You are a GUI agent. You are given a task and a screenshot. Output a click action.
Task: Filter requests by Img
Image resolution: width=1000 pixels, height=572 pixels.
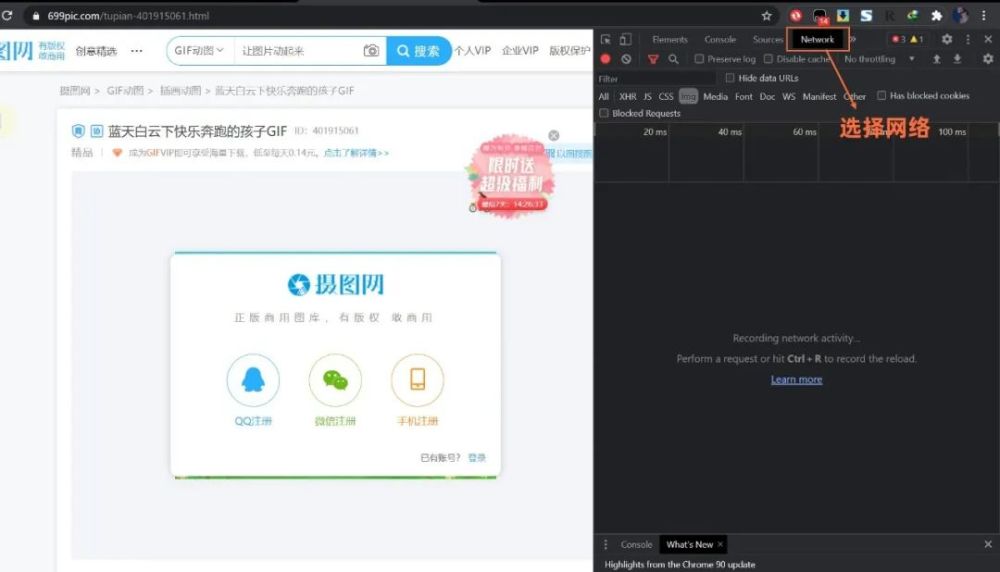pyautogui.click(x=688, y=96)
